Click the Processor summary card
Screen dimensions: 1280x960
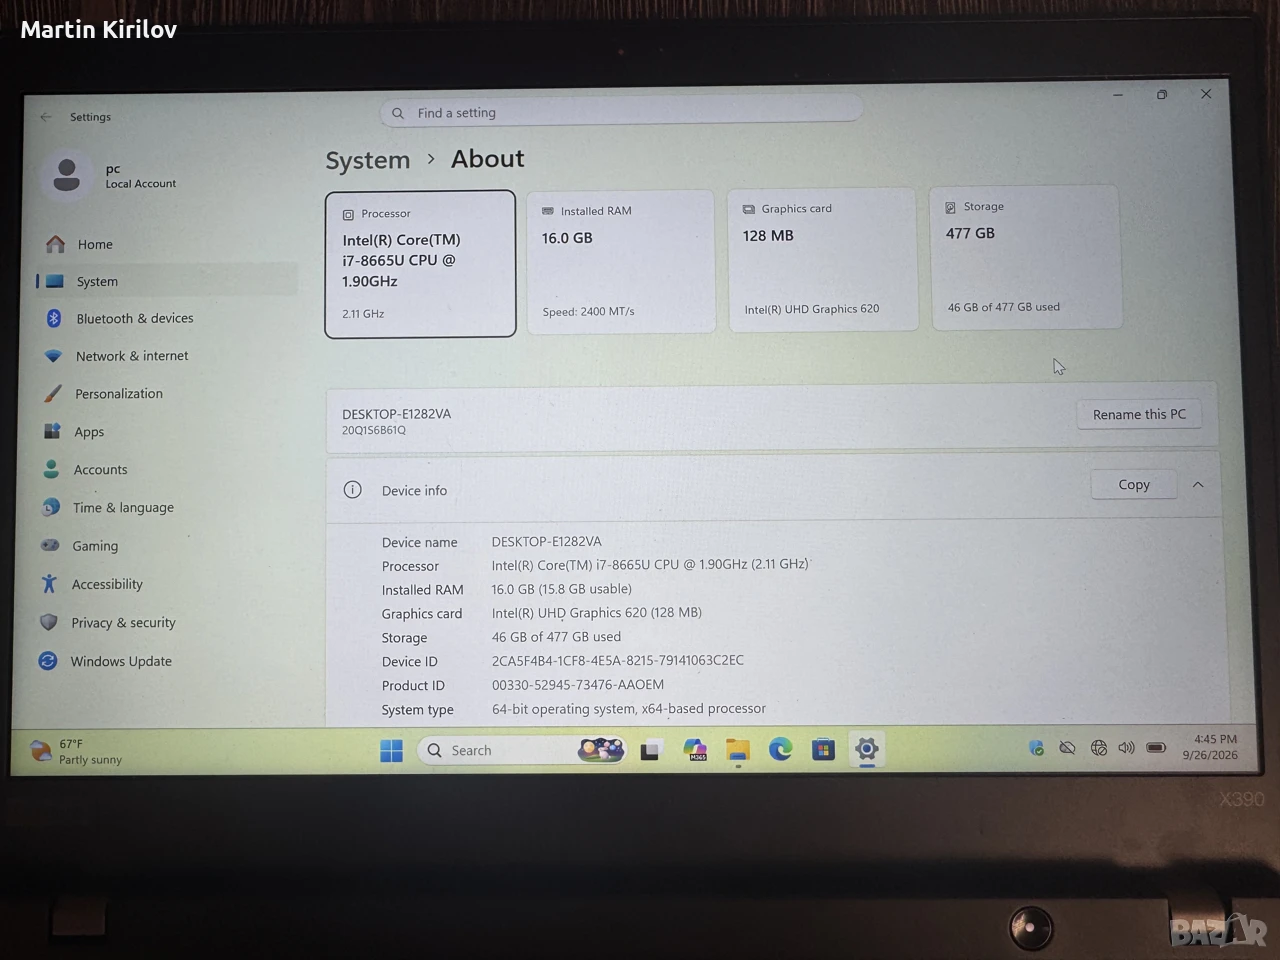coord(420,264)
